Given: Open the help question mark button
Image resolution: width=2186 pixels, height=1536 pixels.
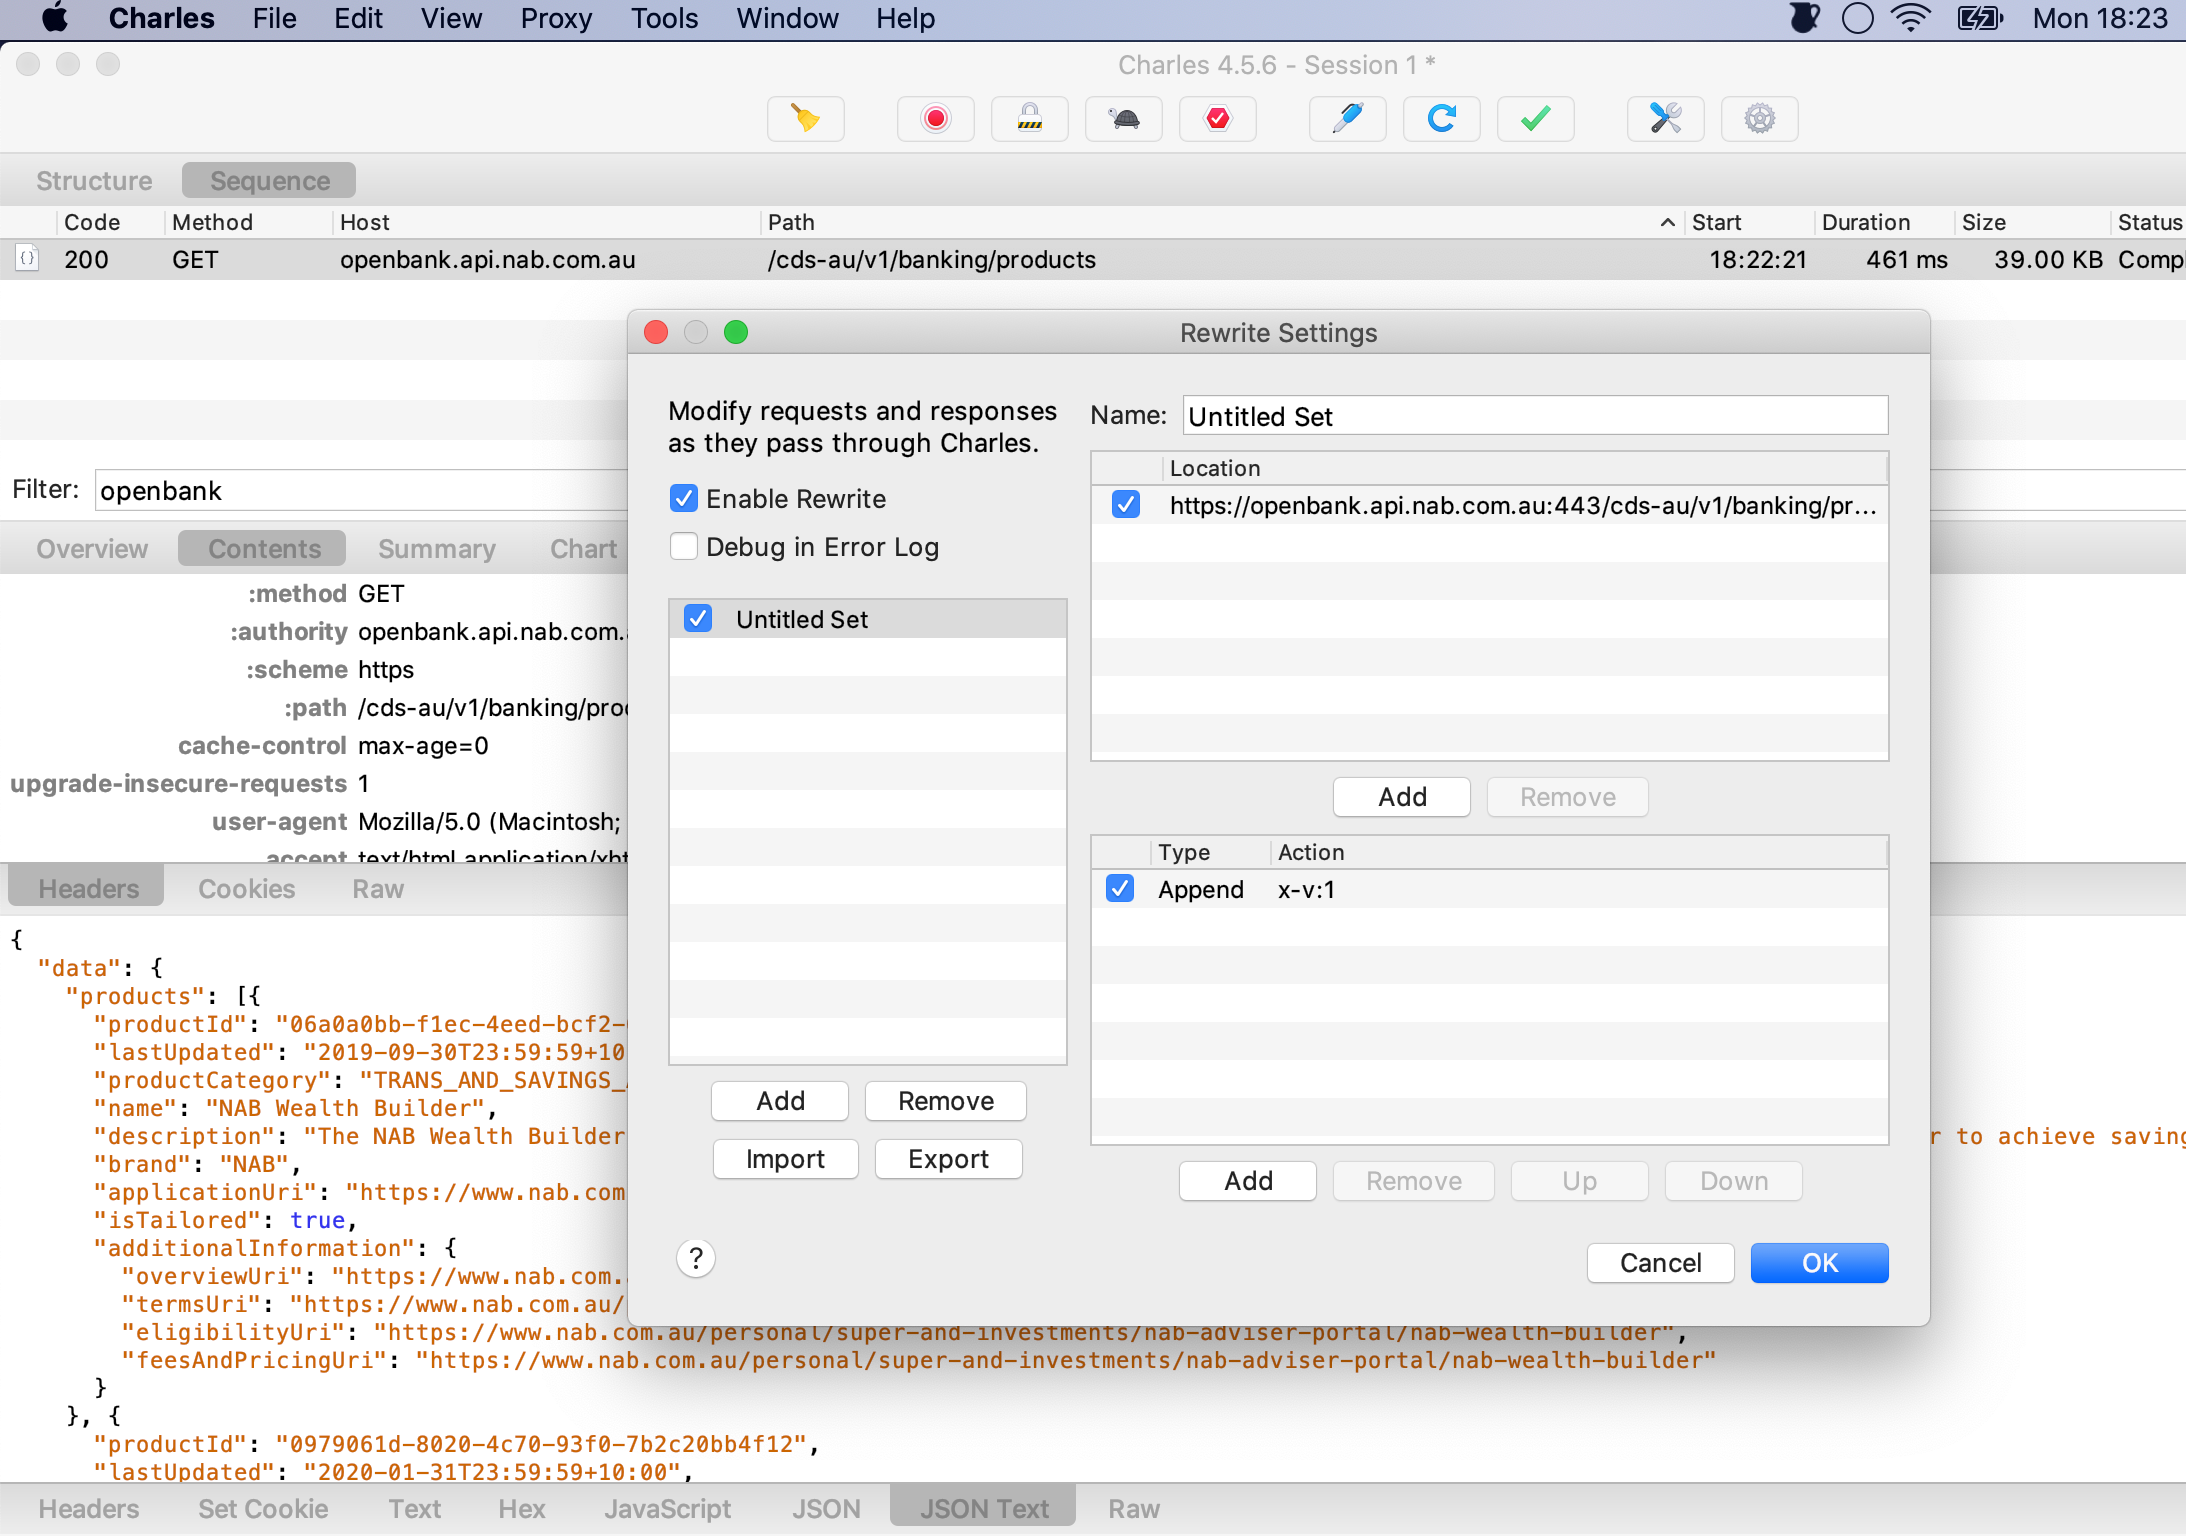Looking at the screenshot, I should pyautogui.click(x=696, y=1258).
